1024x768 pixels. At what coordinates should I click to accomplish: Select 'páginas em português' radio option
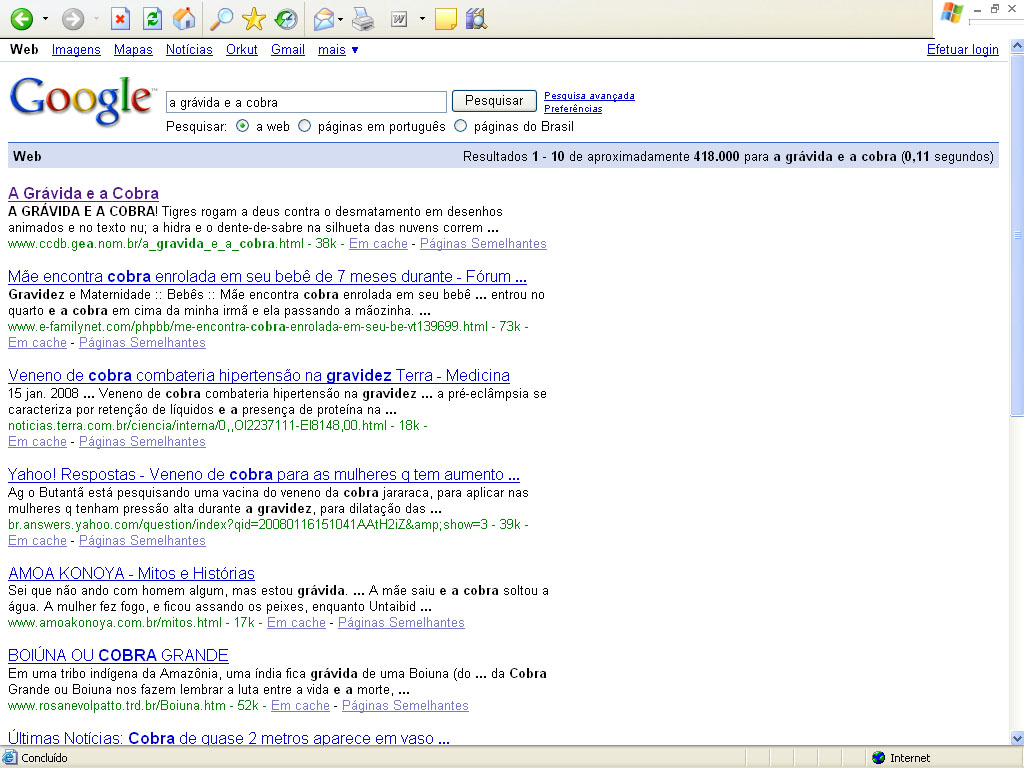305,127
